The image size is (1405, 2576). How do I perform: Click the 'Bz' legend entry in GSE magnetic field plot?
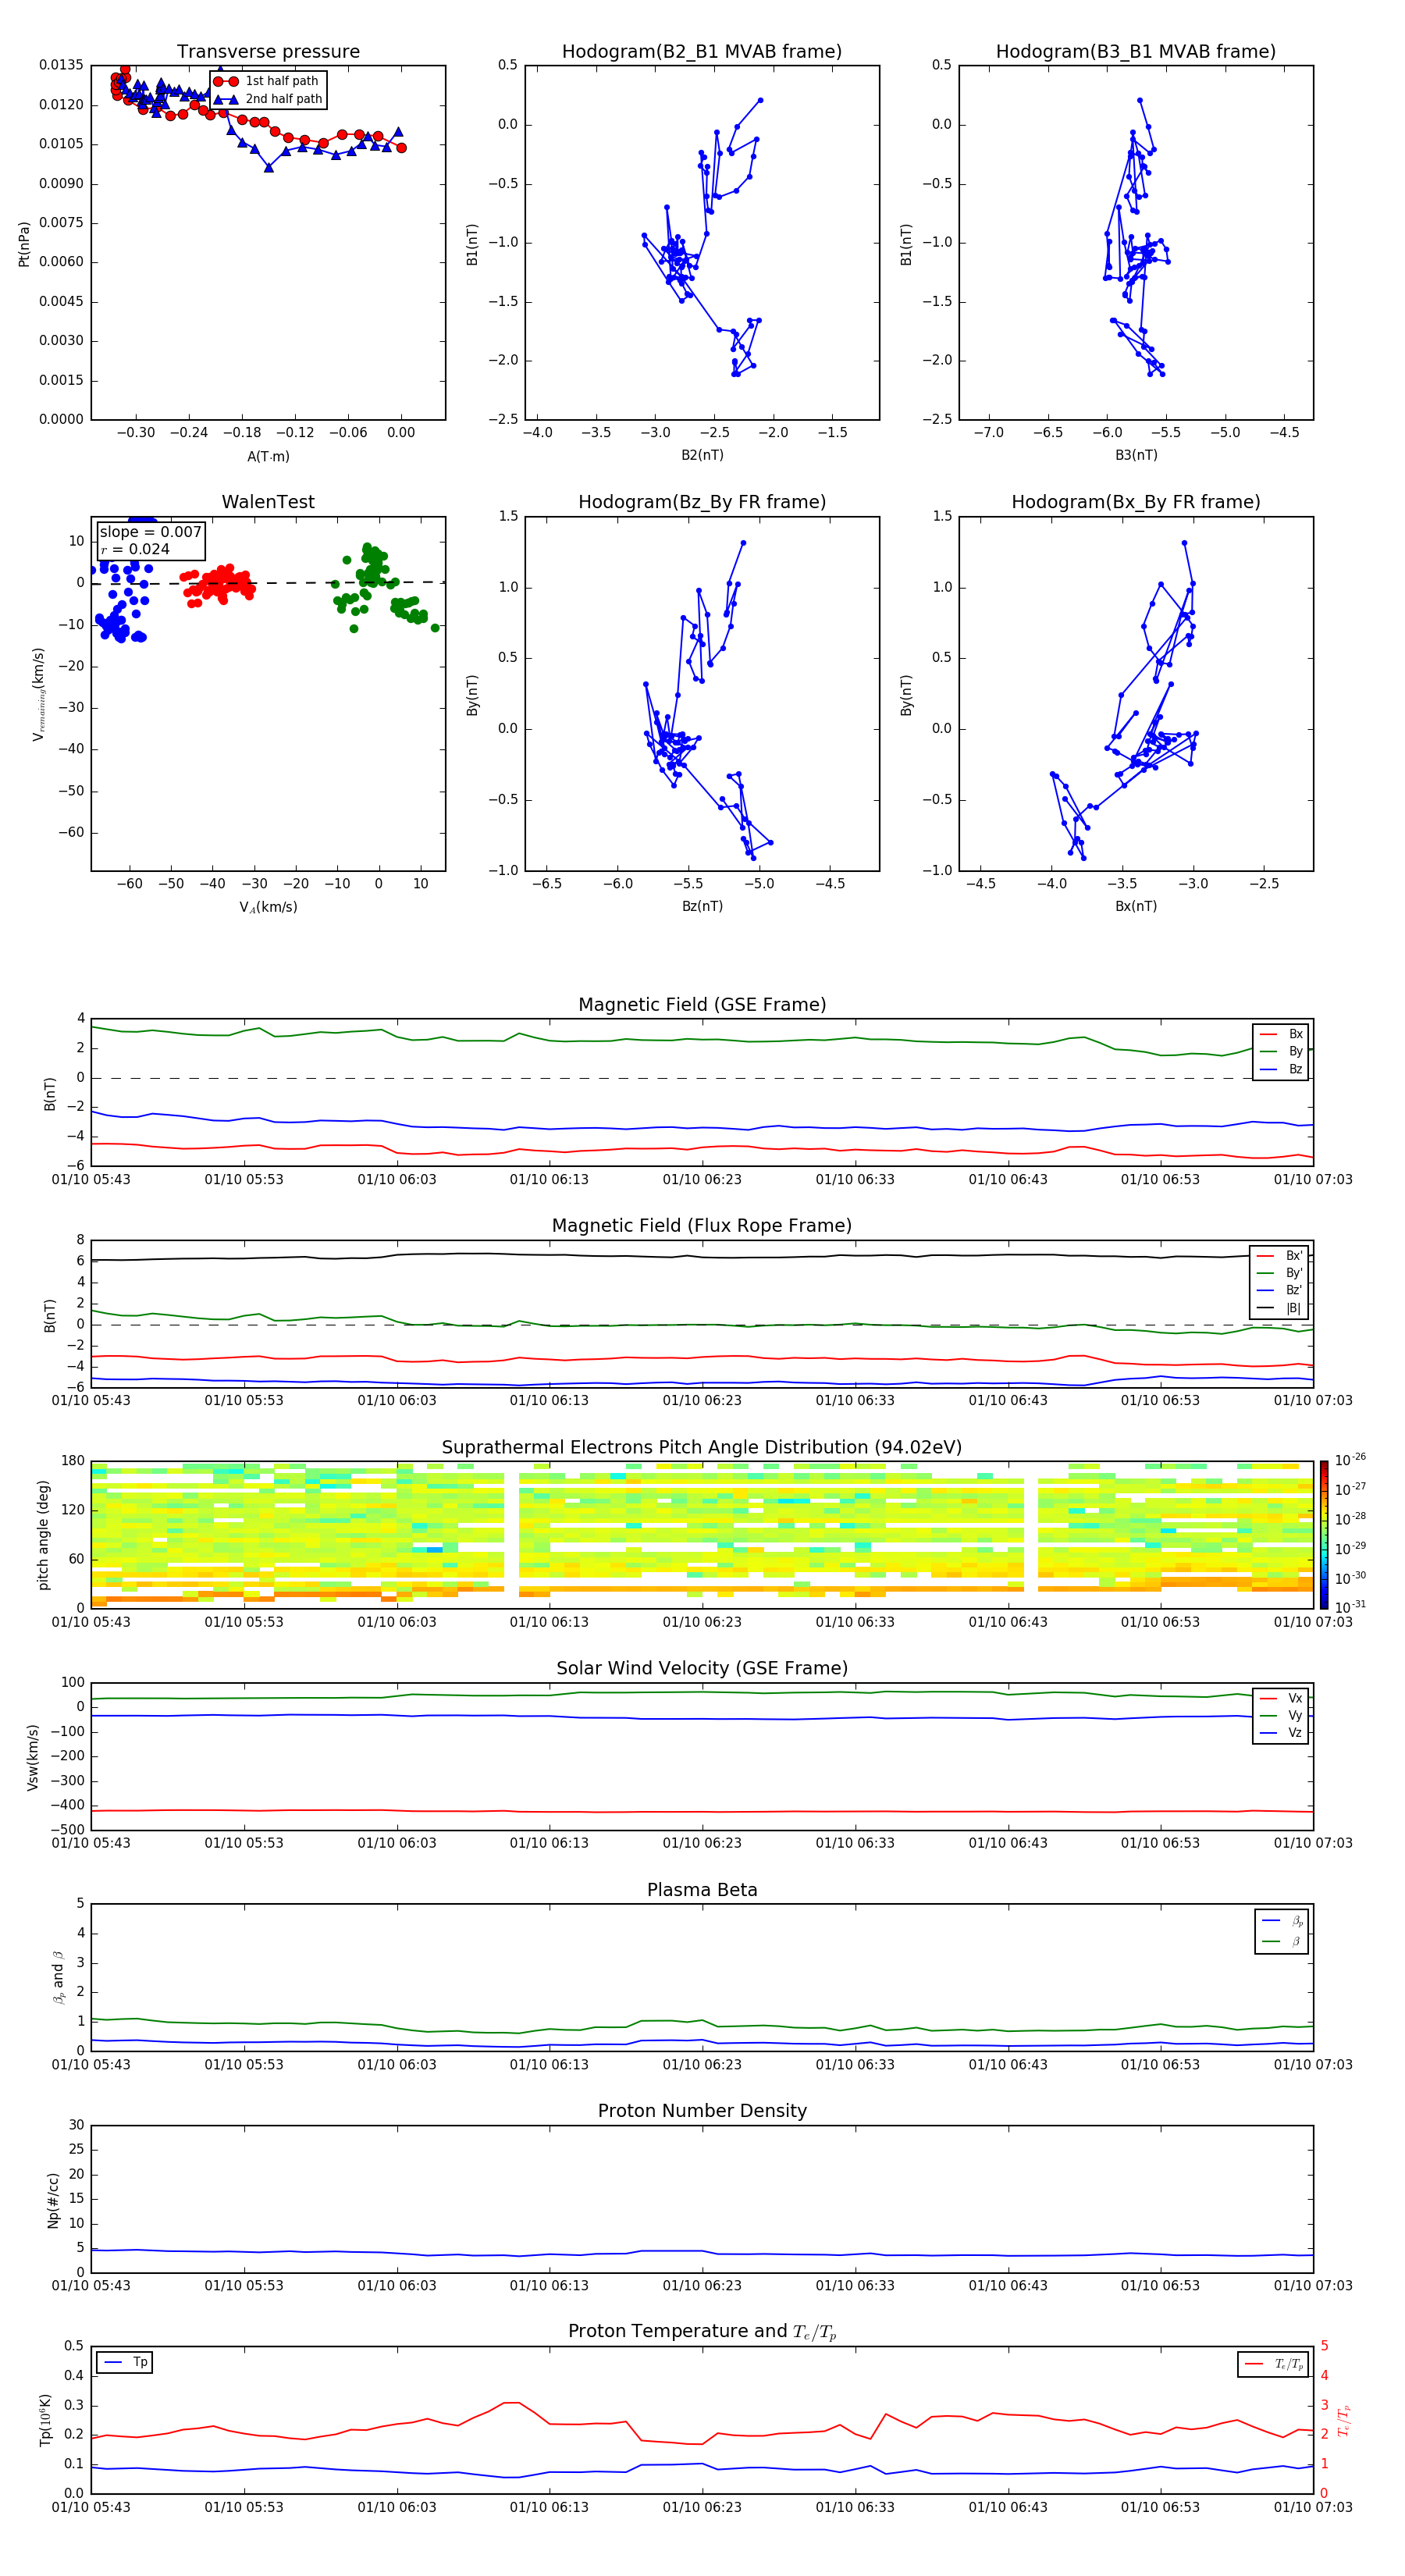(1281, 1069)
